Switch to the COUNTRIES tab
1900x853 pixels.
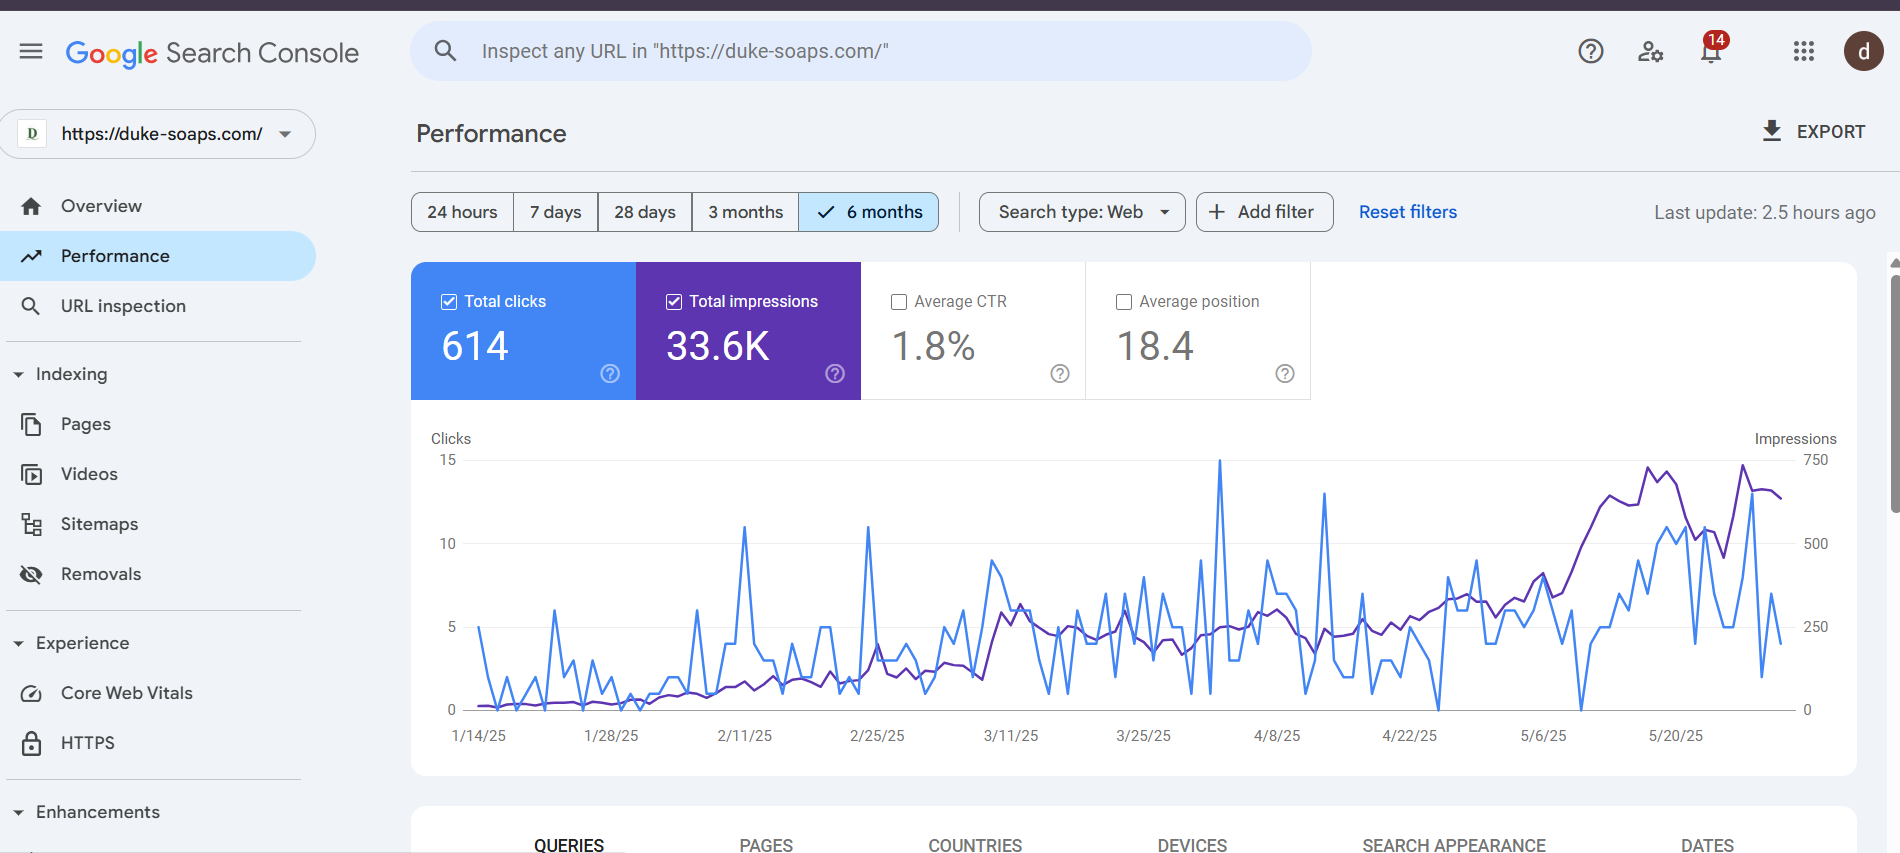click(x=975, y=845)
